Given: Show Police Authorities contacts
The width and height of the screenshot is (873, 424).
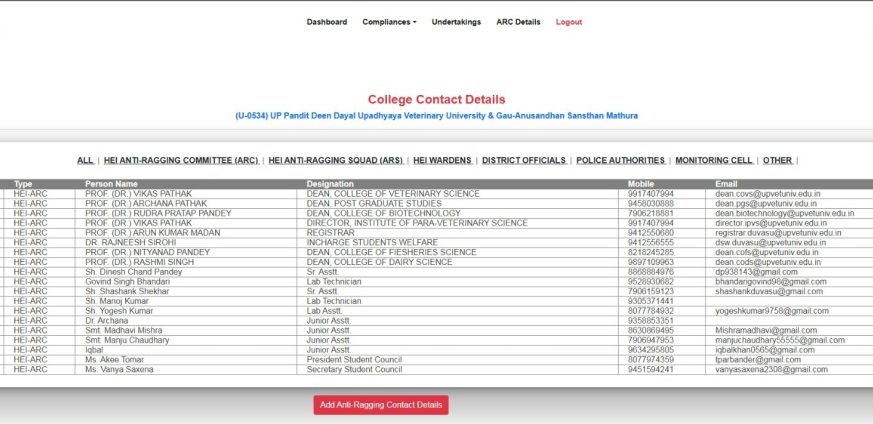Looking at the screenshot, I should 620,160.
